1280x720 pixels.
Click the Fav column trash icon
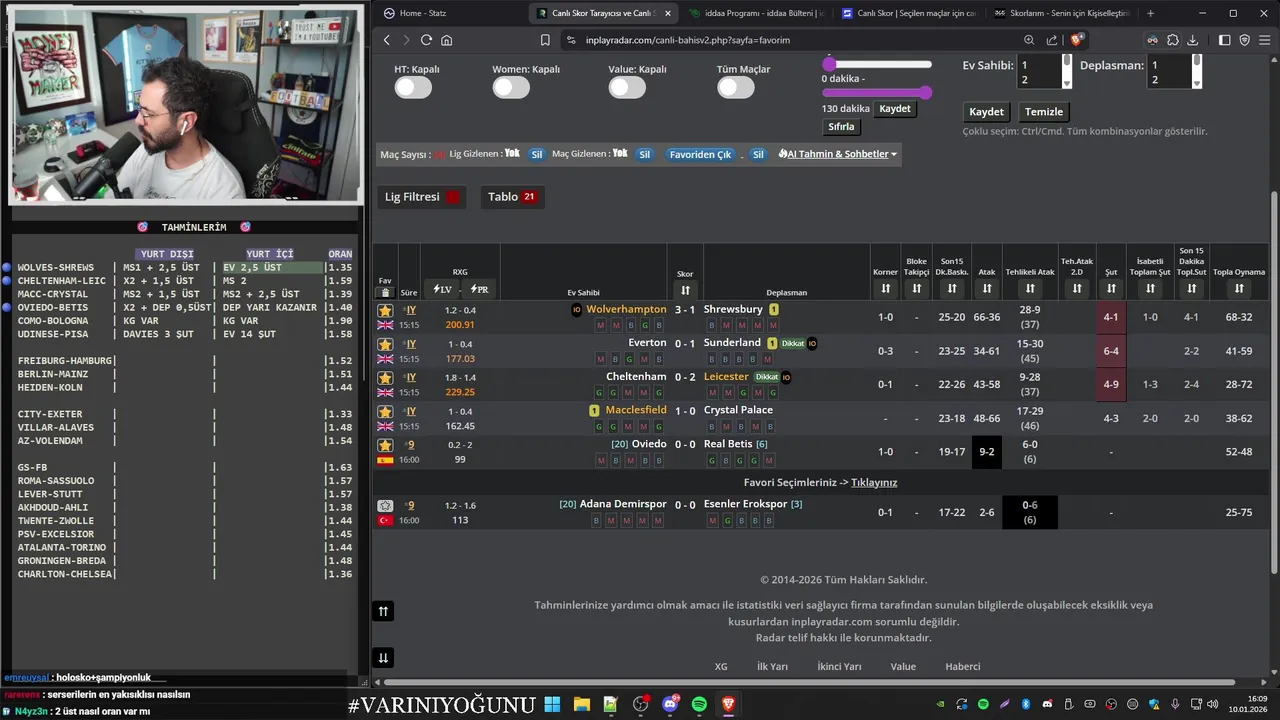385,293
